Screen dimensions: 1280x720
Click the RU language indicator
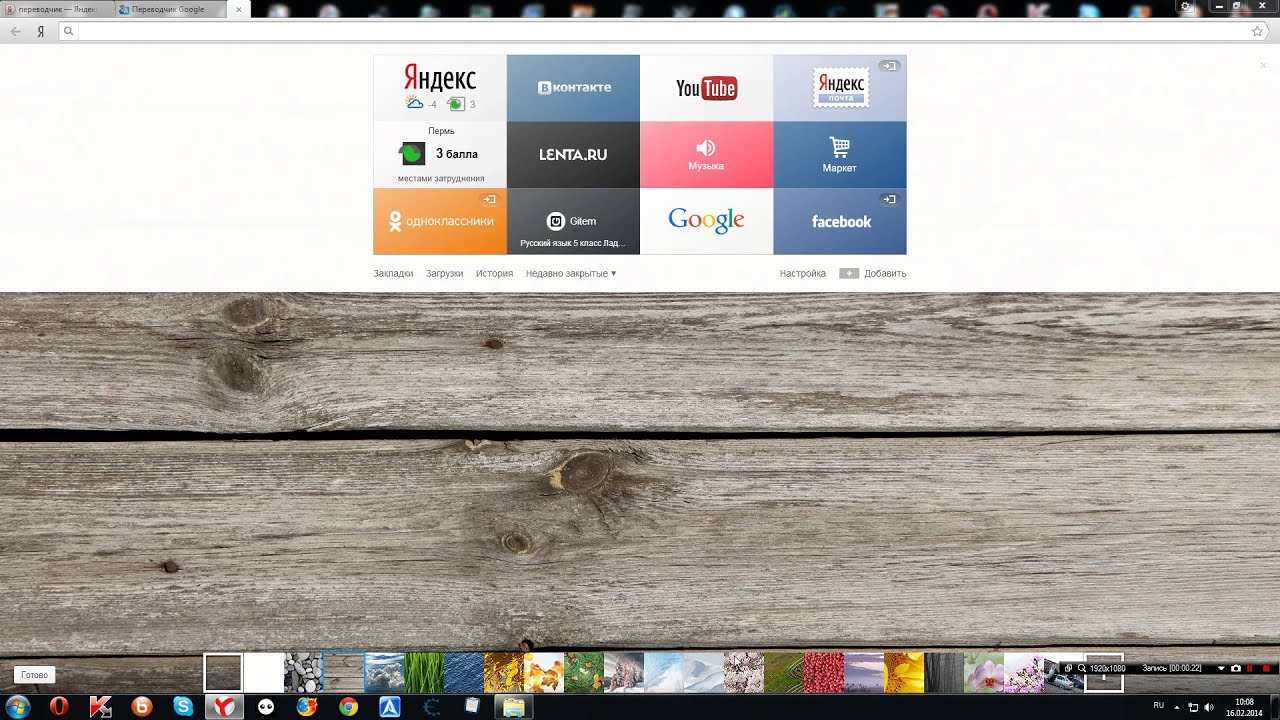(x=1159, y=705)
